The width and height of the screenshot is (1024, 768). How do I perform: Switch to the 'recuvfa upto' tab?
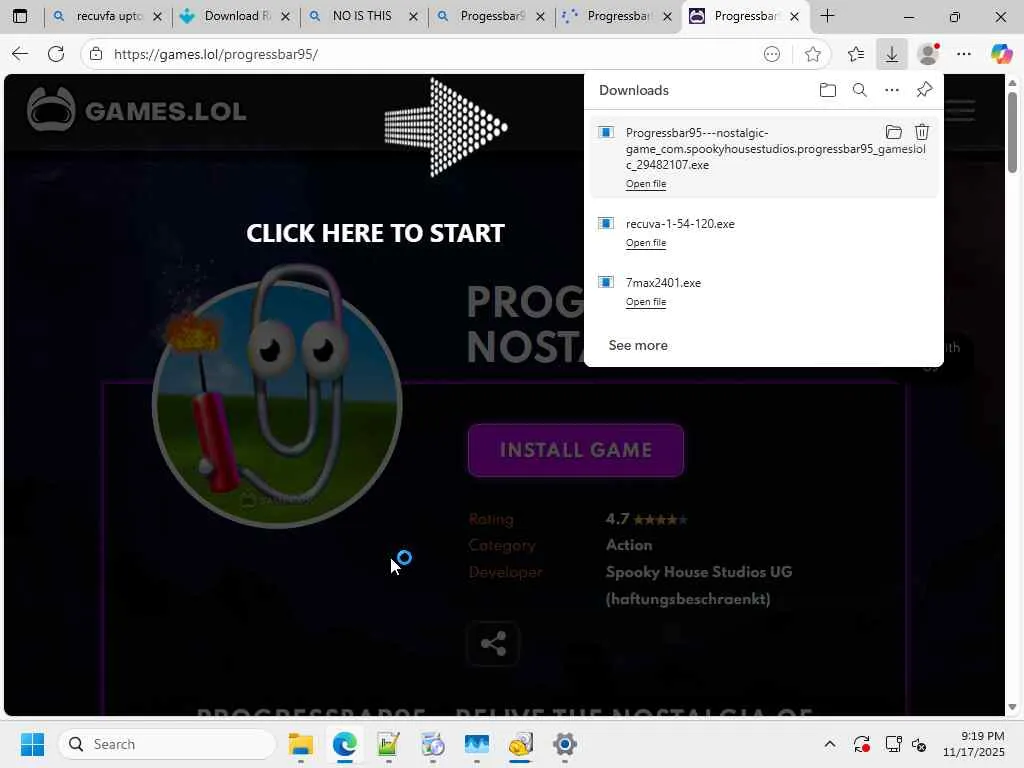coord(108,16)
